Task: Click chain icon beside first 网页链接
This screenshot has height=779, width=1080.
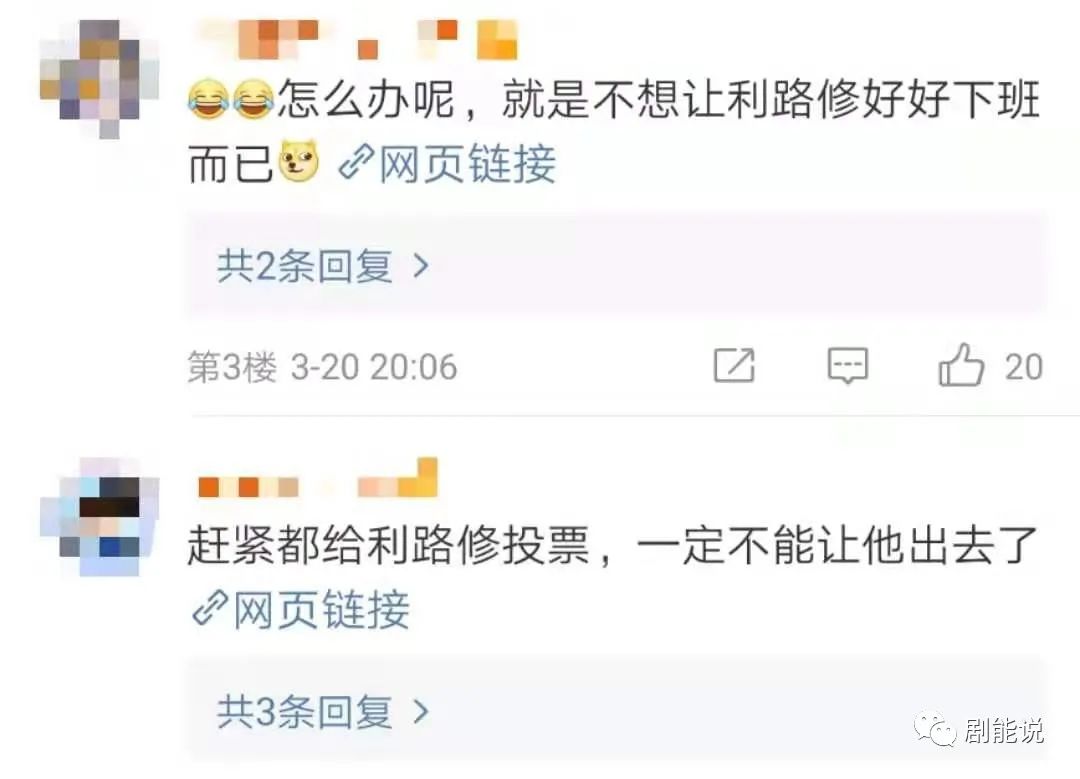Action: pos(356,163)
